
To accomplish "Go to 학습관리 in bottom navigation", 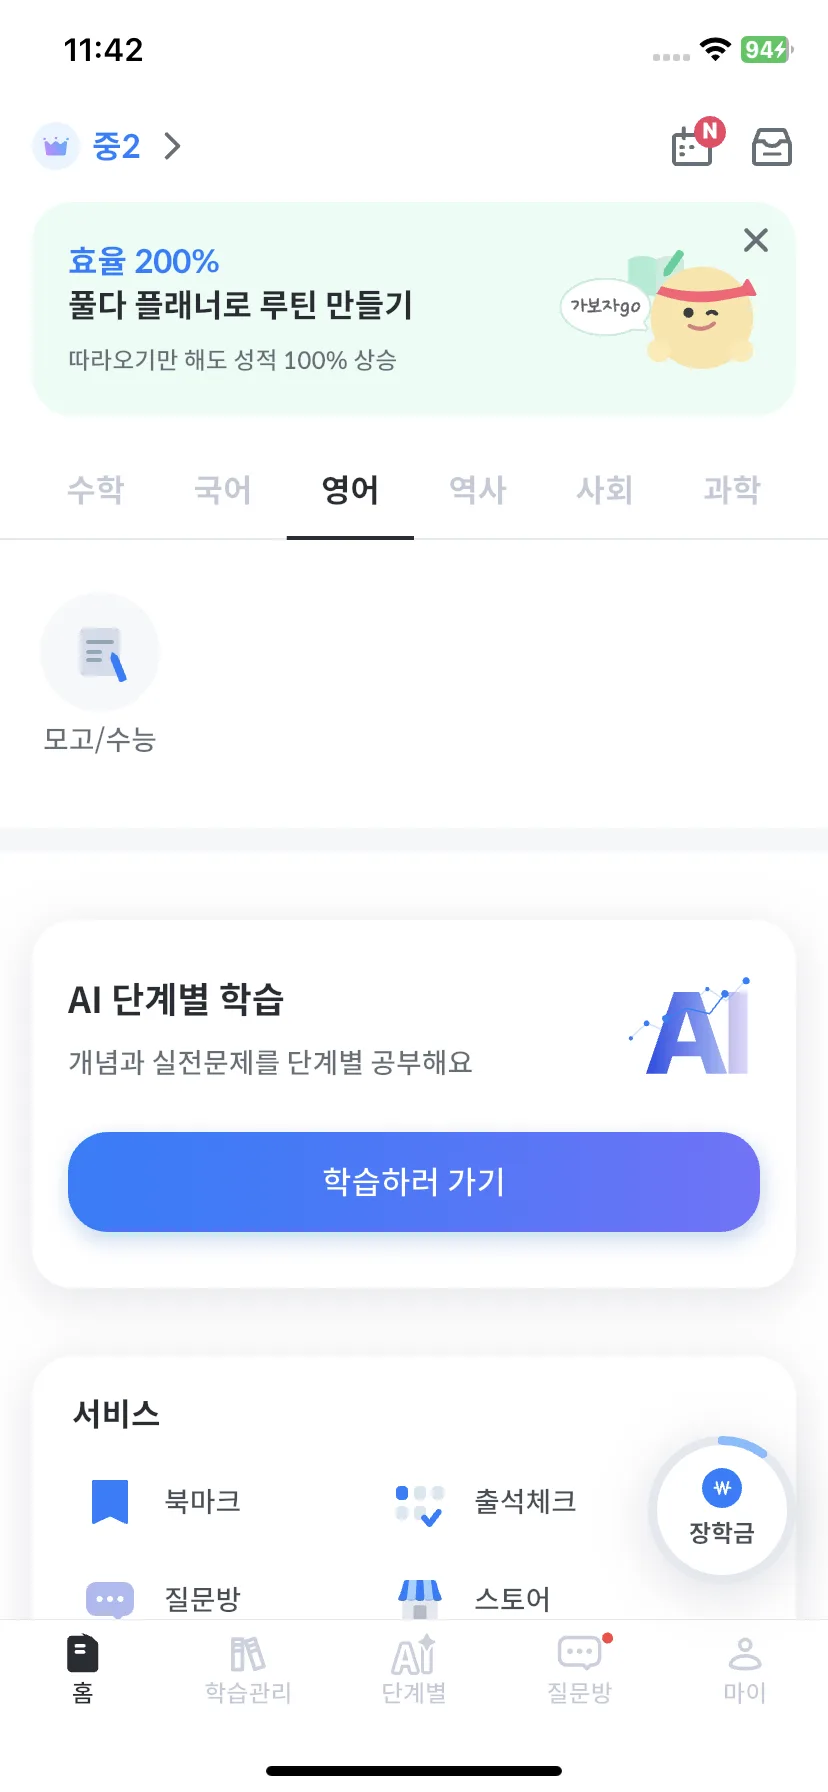I will pos(248,1670).
